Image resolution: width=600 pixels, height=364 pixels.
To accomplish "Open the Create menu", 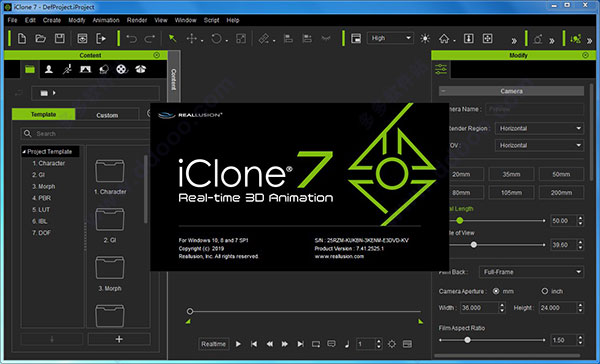I will click(x=52, y=20).
